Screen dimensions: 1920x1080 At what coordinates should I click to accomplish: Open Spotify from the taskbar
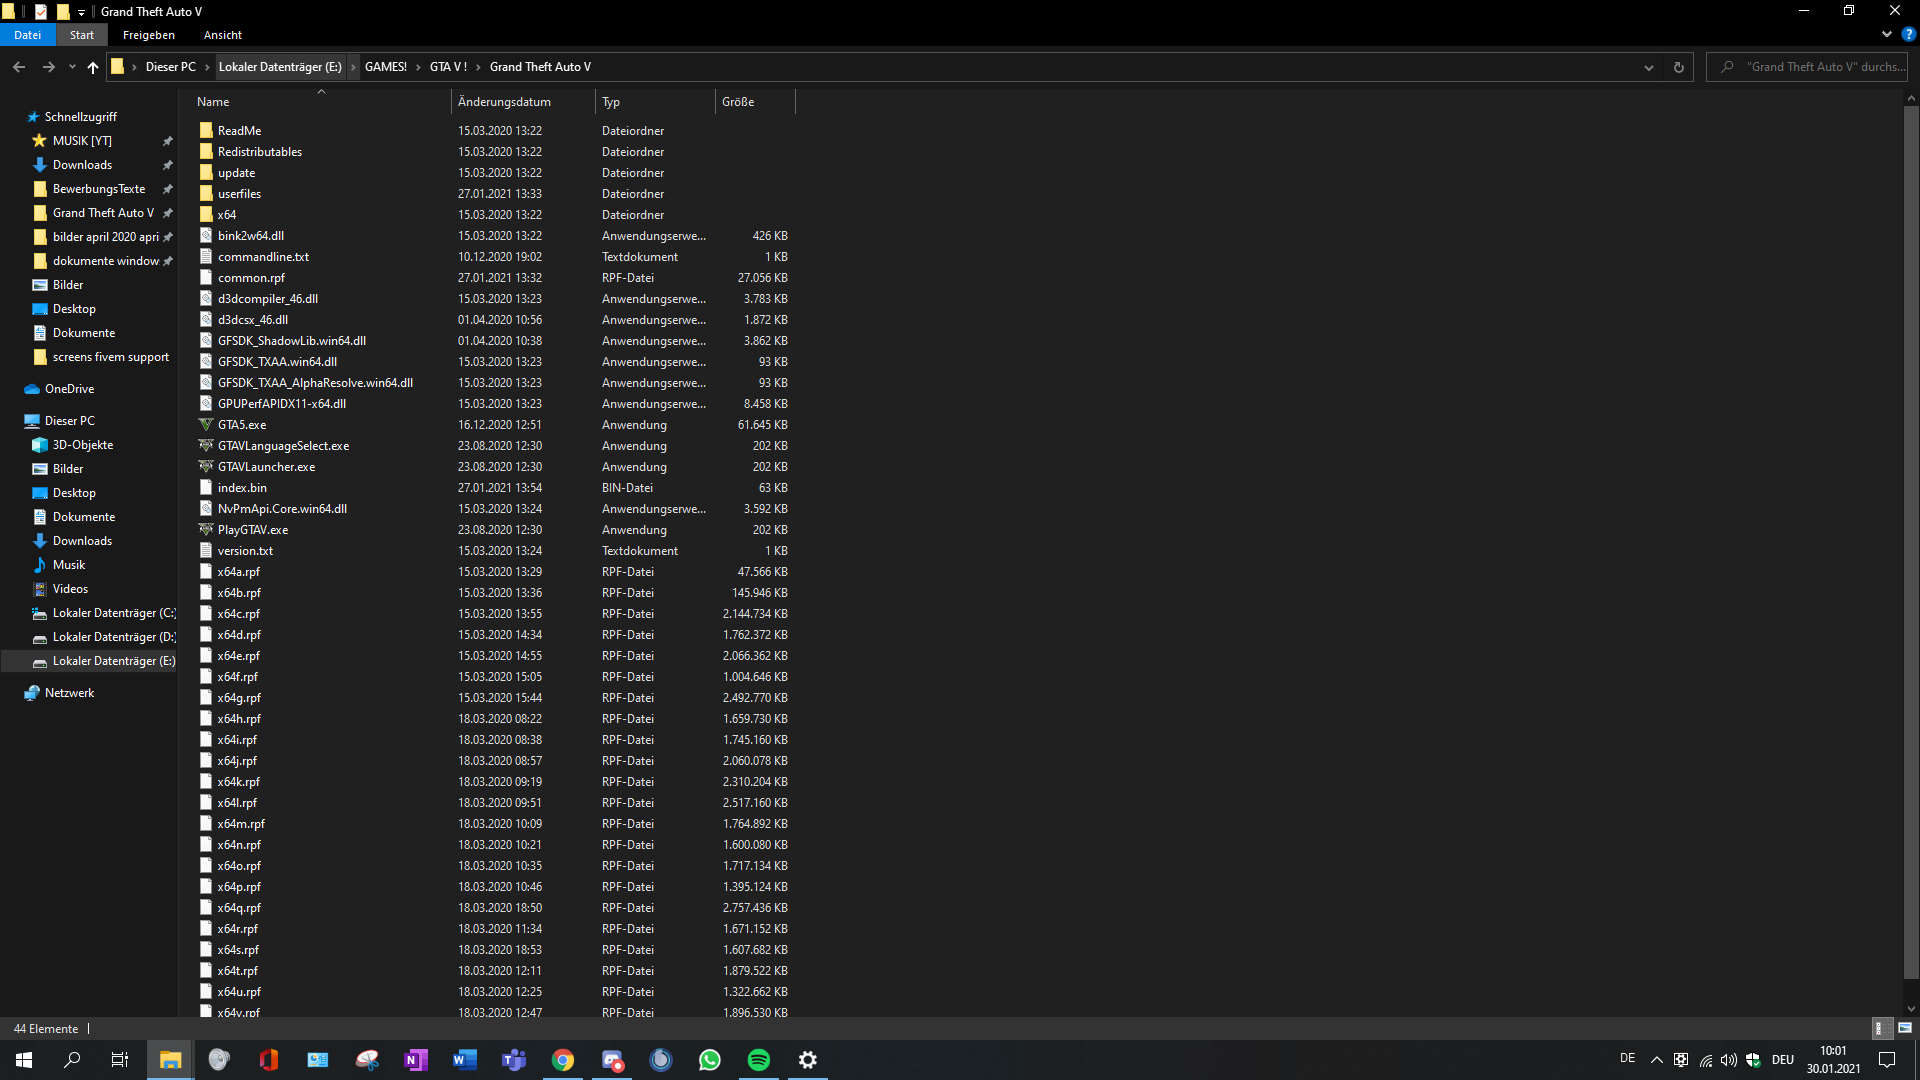[759, 1060]
